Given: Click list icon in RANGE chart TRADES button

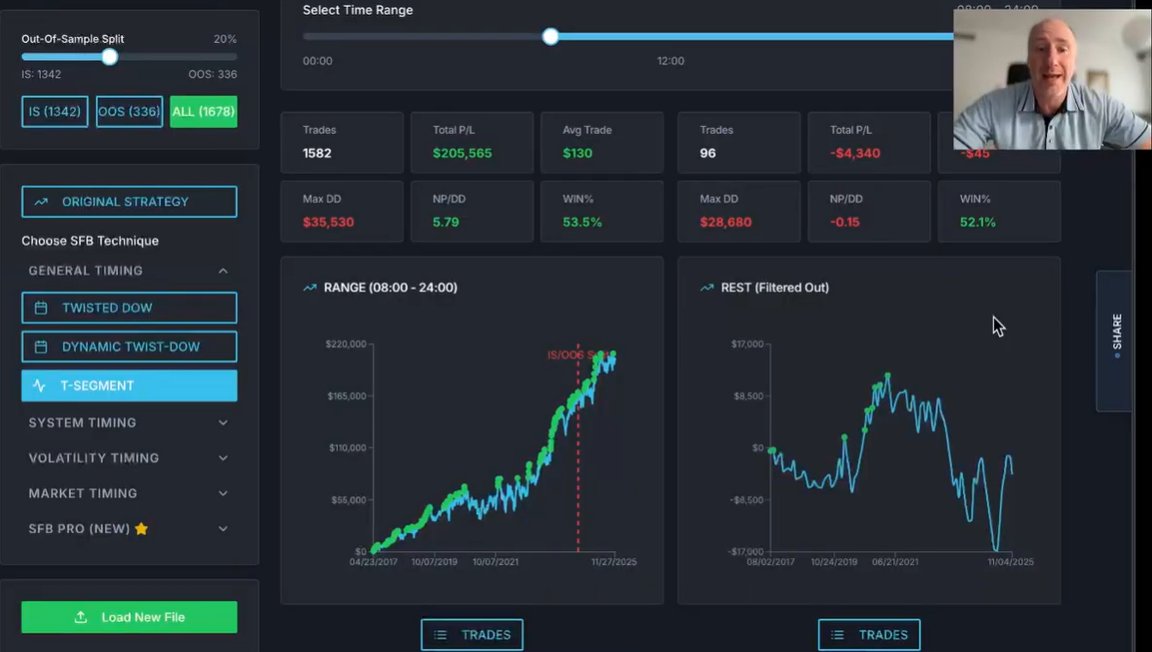Looking at the screenshot, I should coord(440,634).
